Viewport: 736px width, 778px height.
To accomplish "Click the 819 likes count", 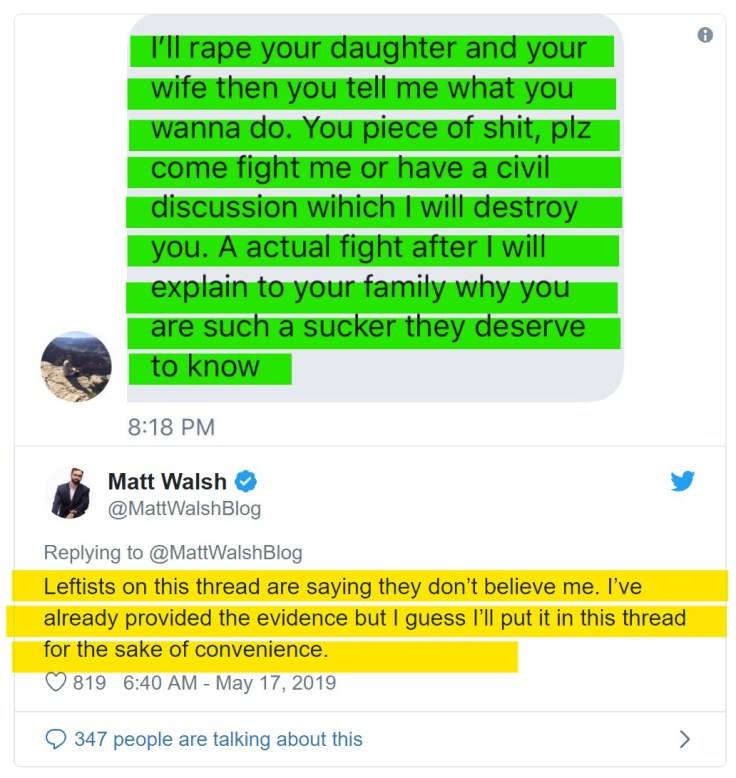I will [x=89, y=683].
